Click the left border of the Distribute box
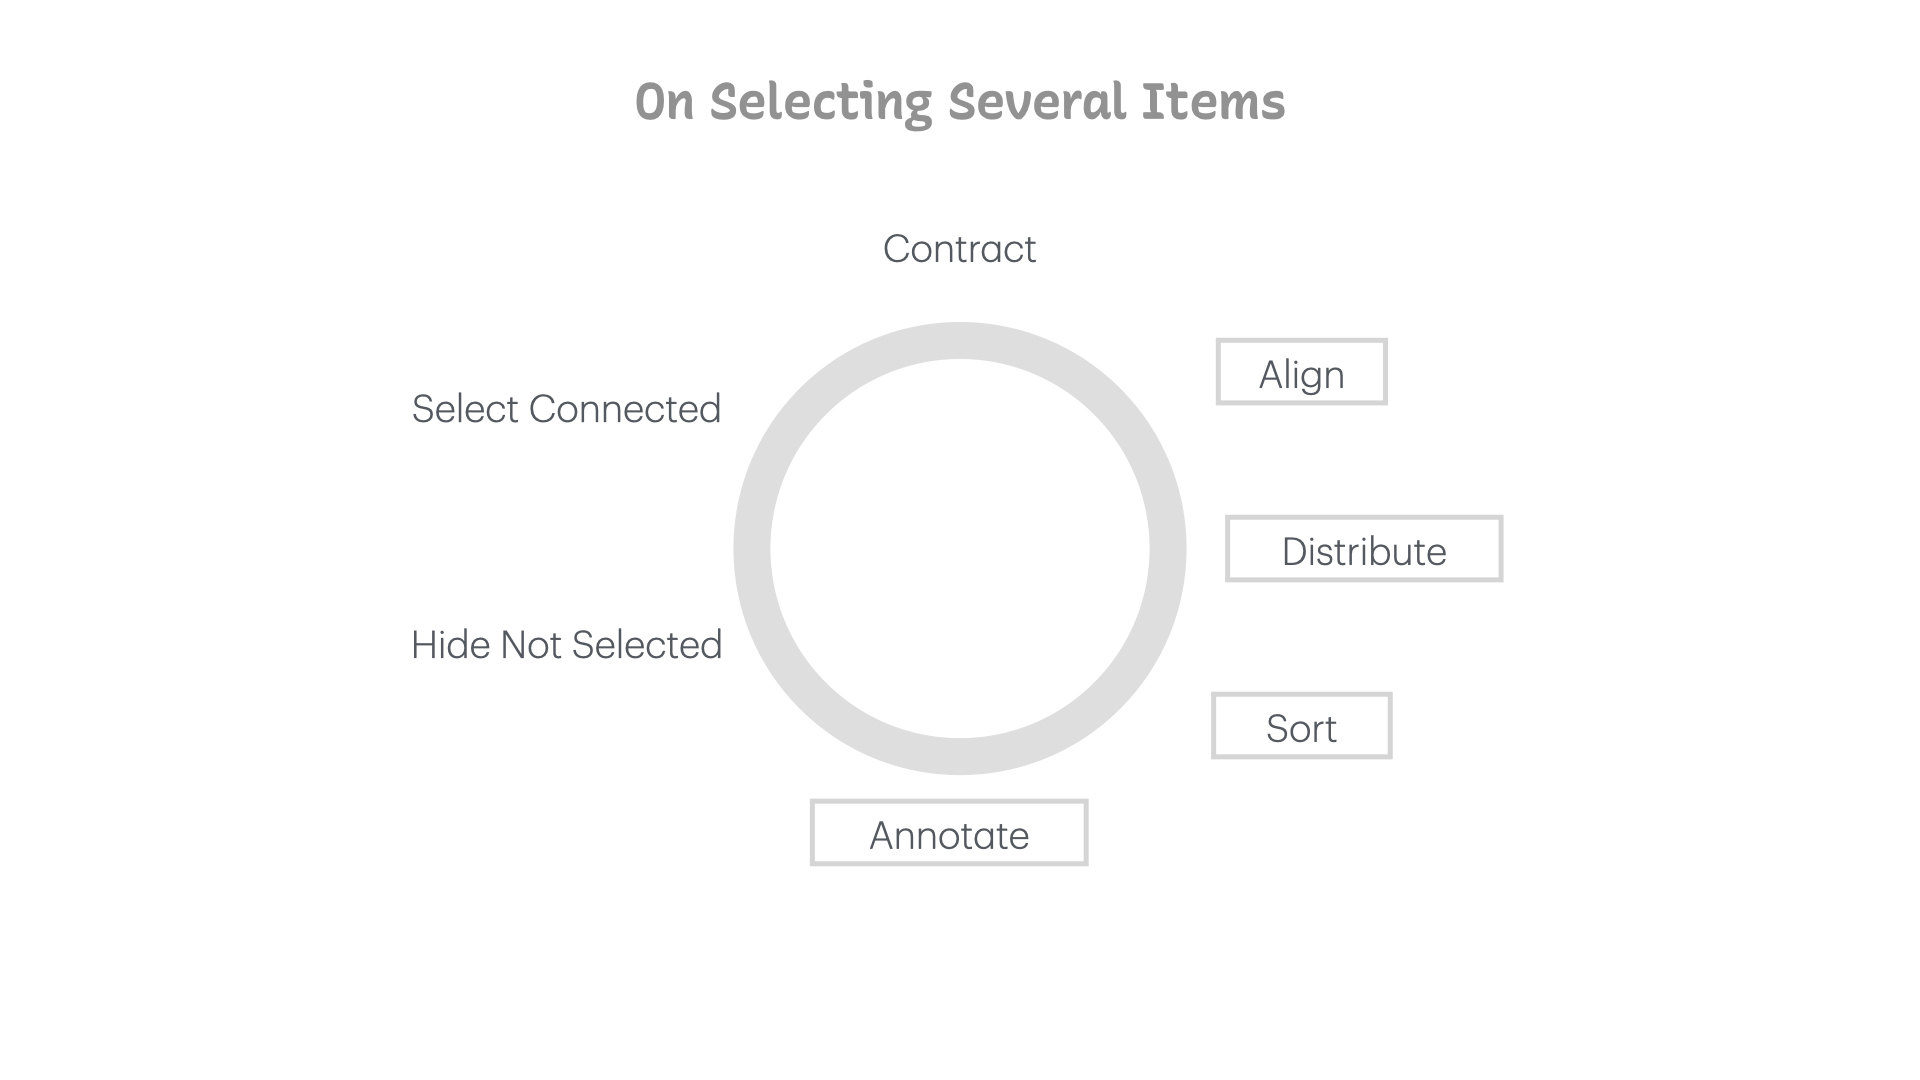This screenshot has width=1920, height=1080. 1228,549
